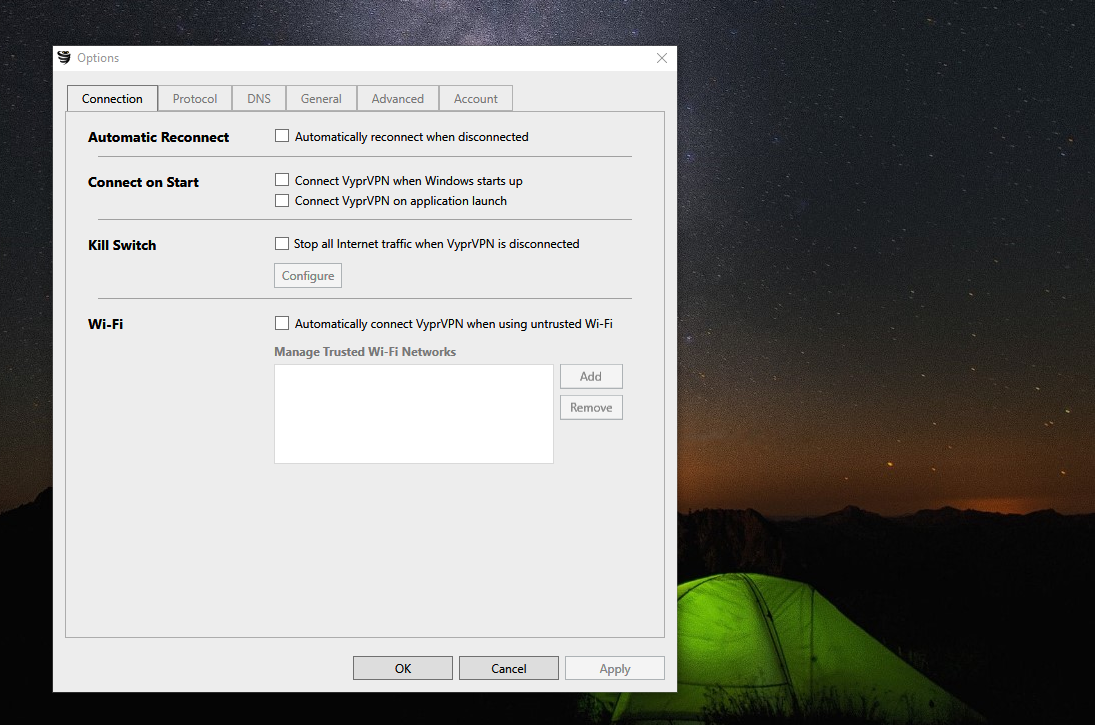Click the Manage Trusted Wi-Fi Networks label
The height and width of the screenshot is (725, 1095).
click(x=365, y=352)
